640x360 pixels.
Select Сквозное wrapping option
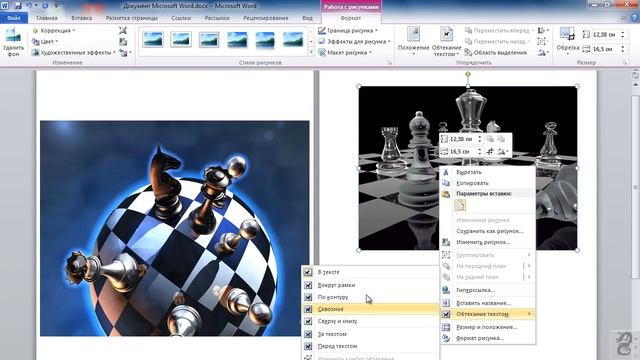click(371, 309)
